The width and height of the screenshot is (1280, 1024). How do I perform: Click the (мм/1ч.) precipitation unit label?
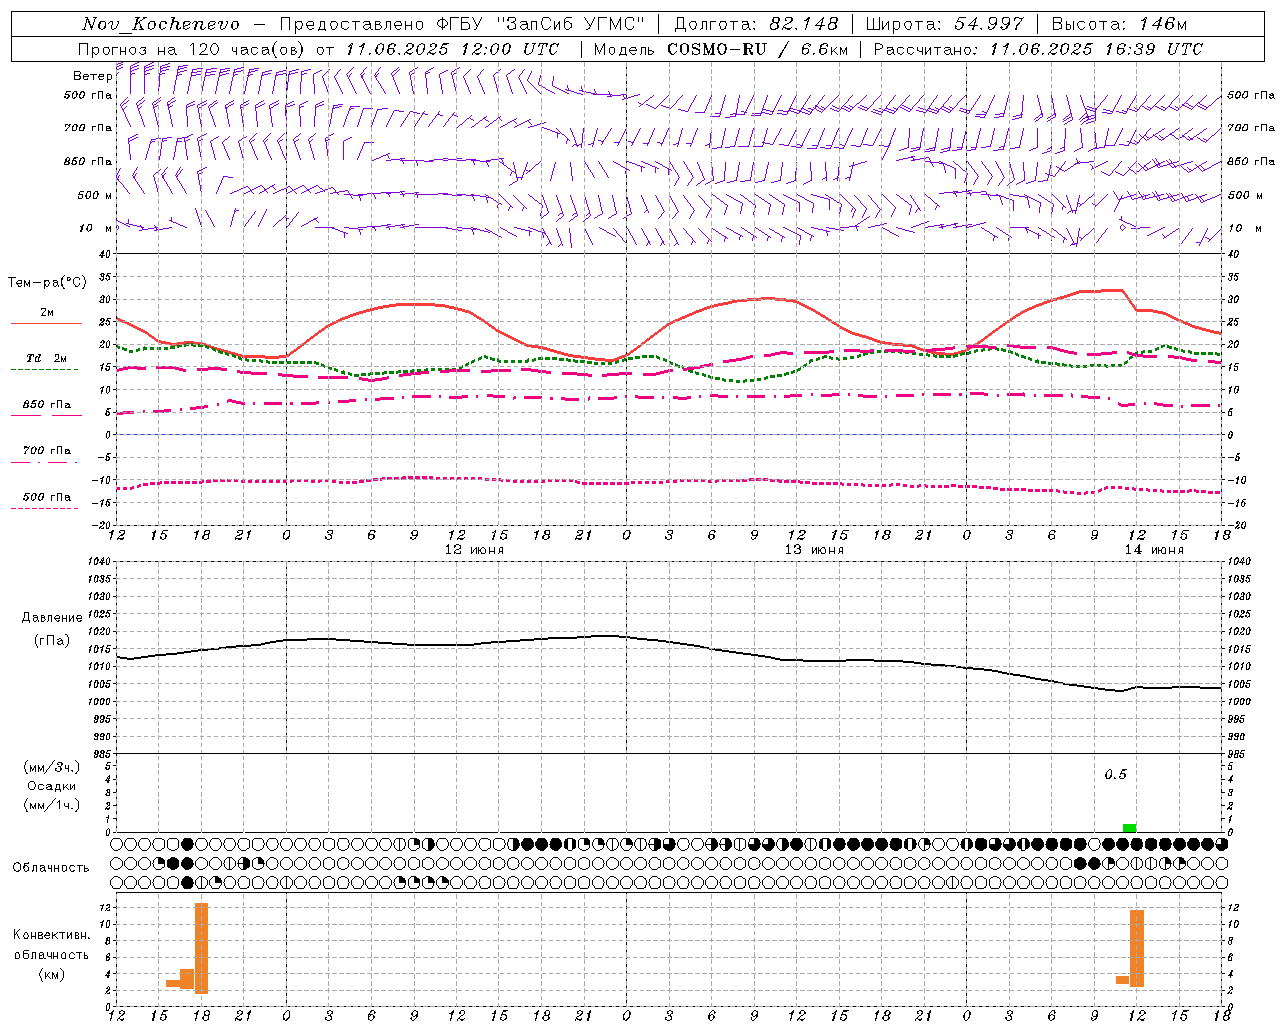pos(51,805)
